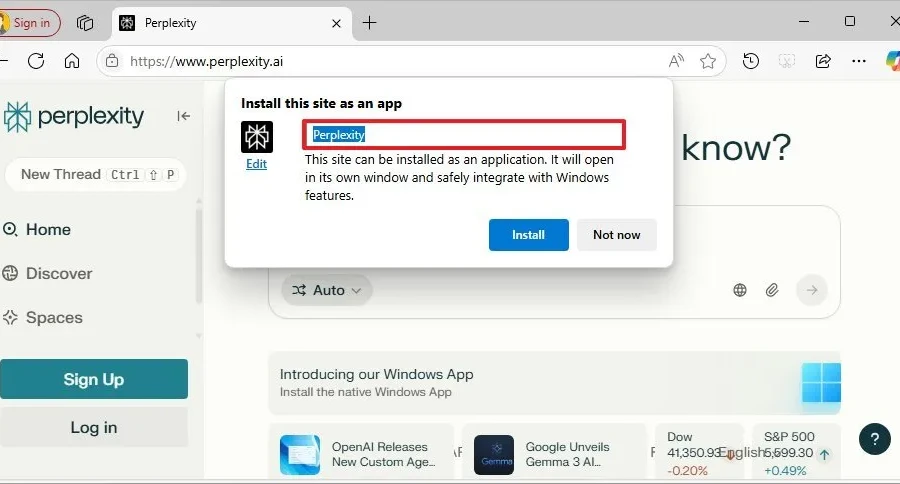Click the site info lock icon
The height and width of the screenshot is (484, 900).
pos(112,61)
